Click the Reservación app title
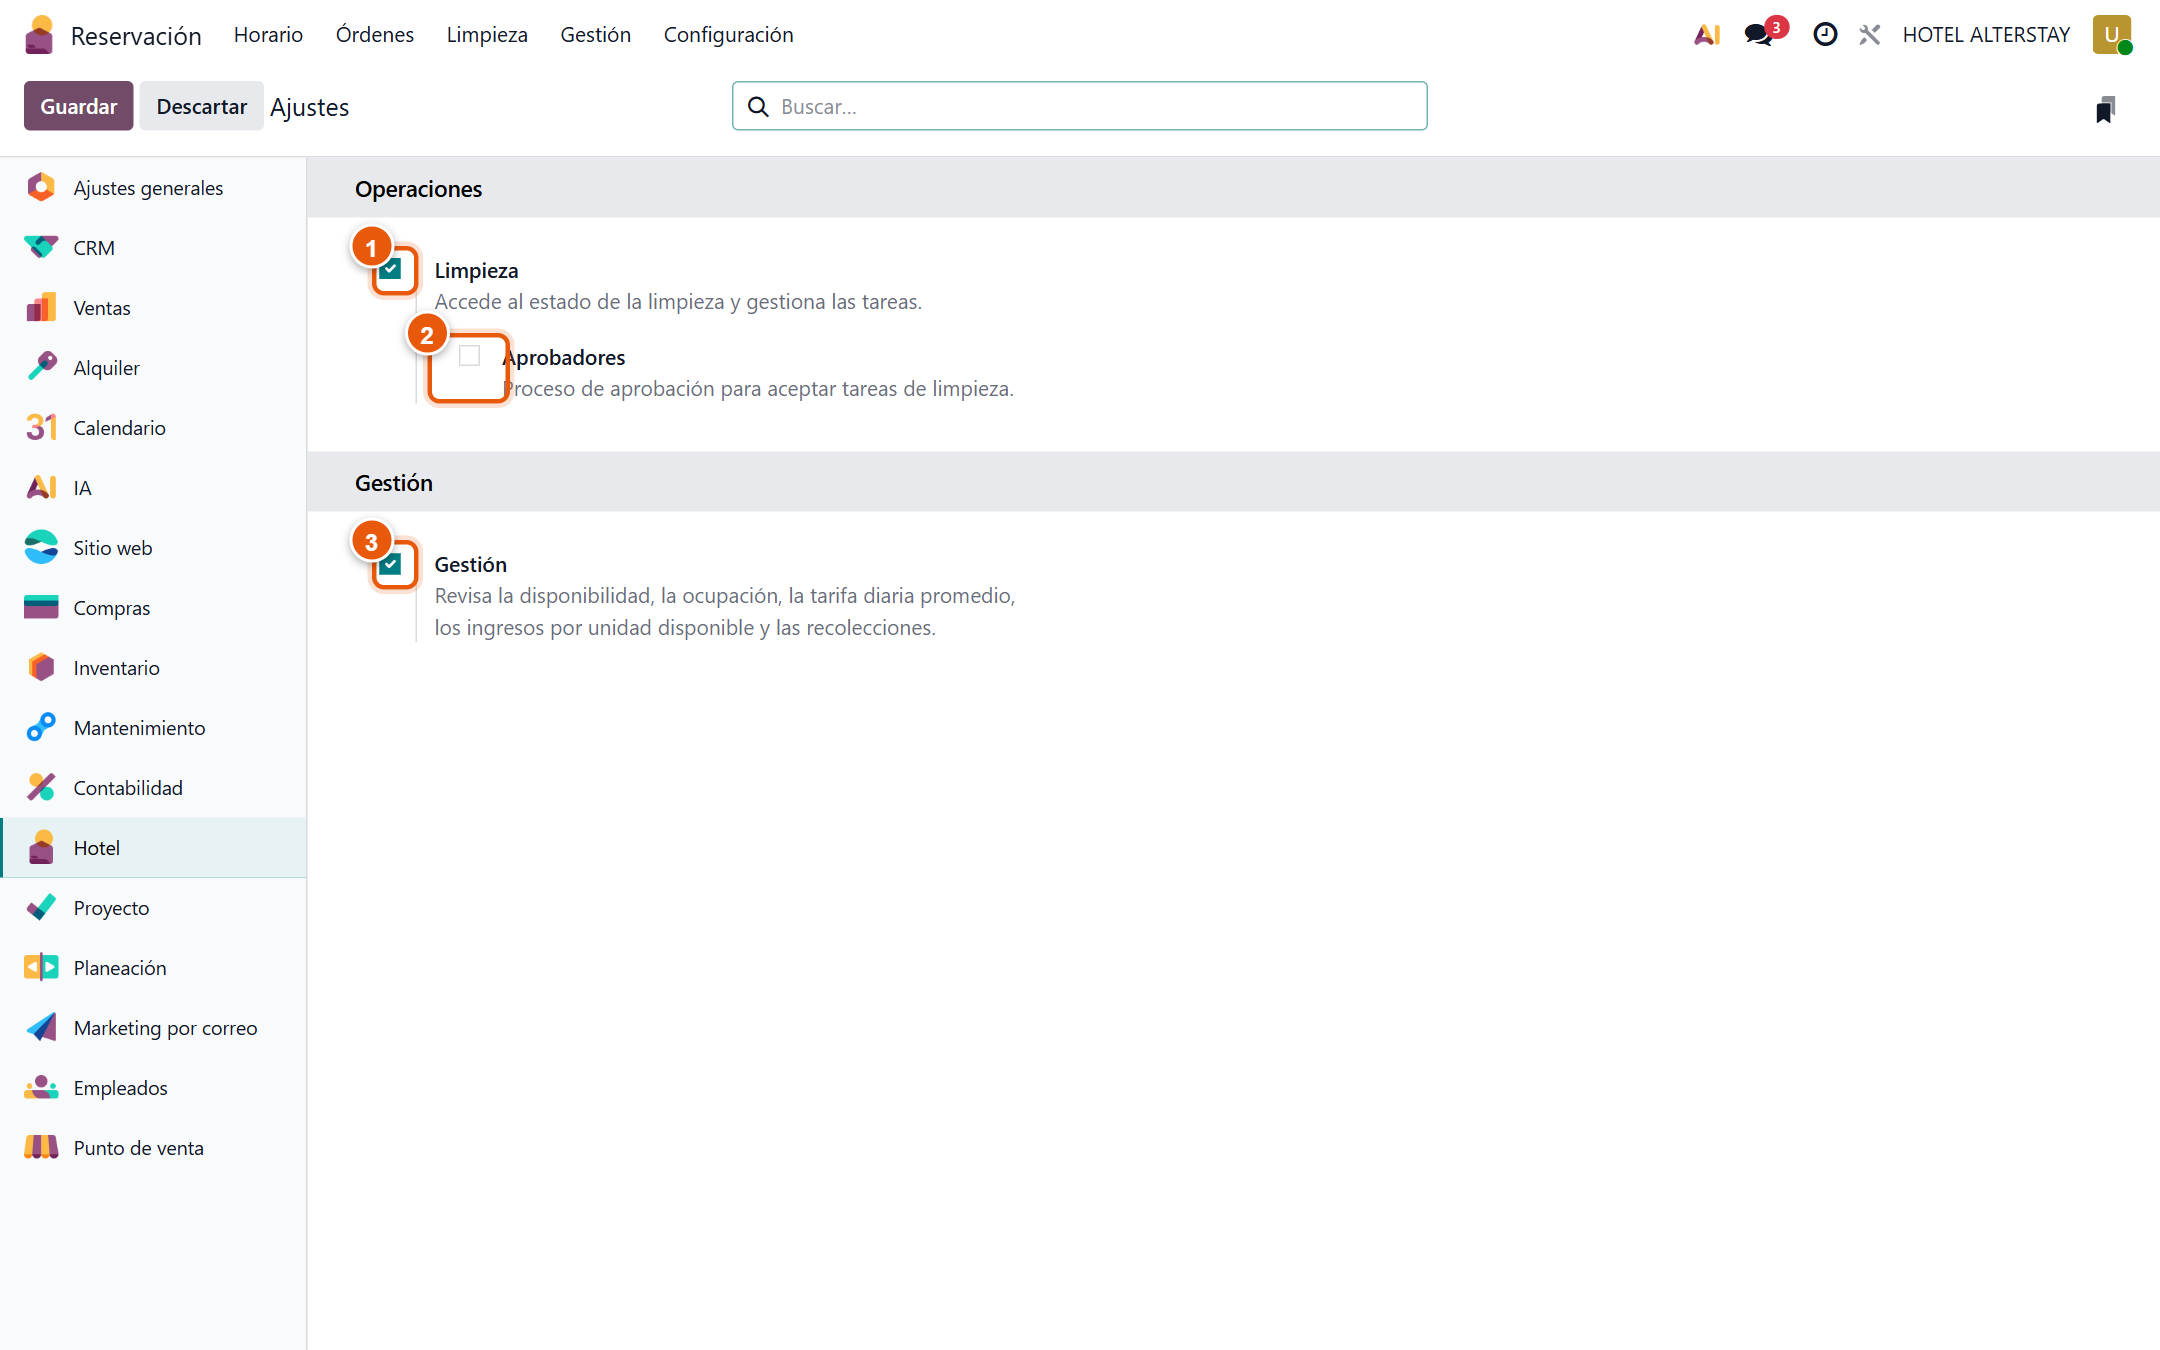Viewport: 2160px width, 1350px height. [x=136, y=36]
